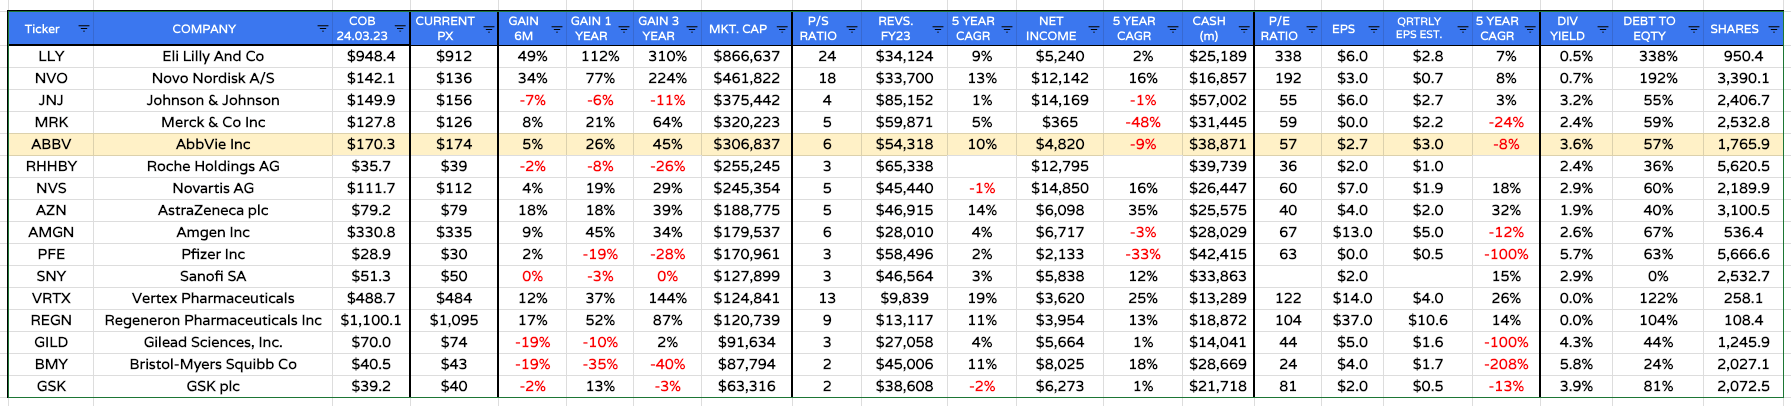Select the $14,169 net income cell

point(1060,100)
